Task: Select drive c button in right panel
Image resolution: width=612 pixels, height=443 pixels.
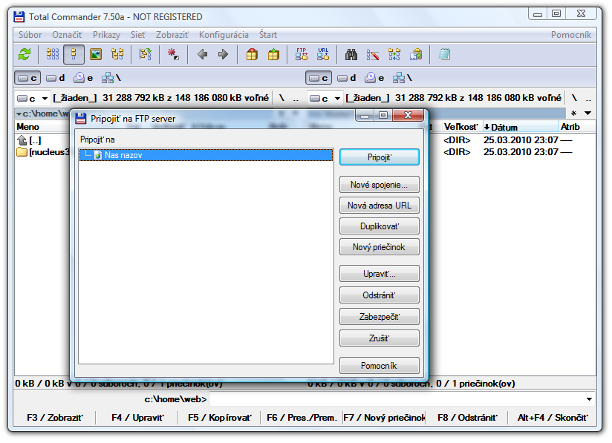Action: [318, 78]
